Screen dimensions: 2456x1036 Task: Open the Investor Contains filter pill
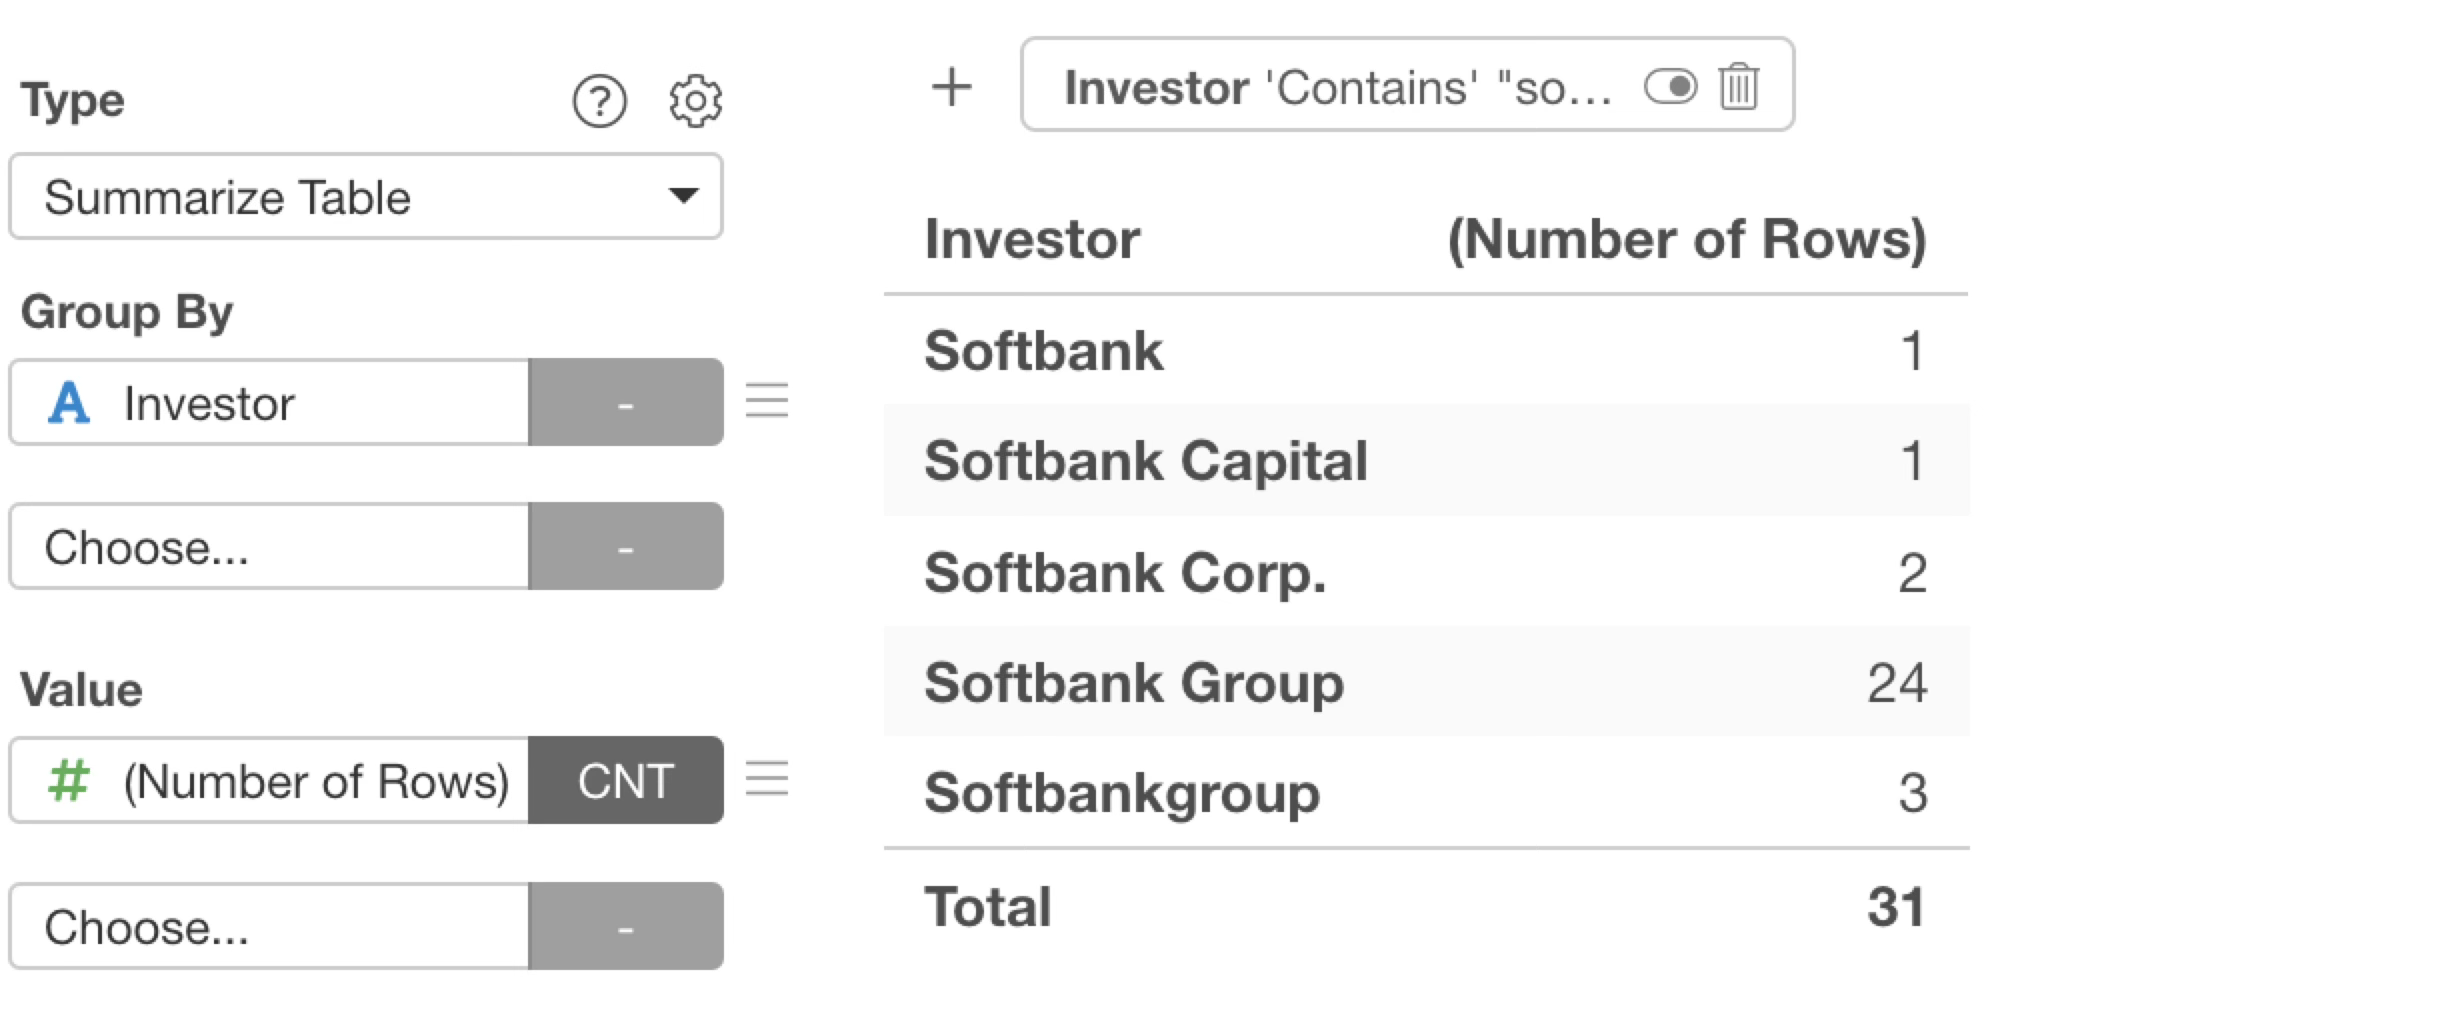(x=1336, y=87)
